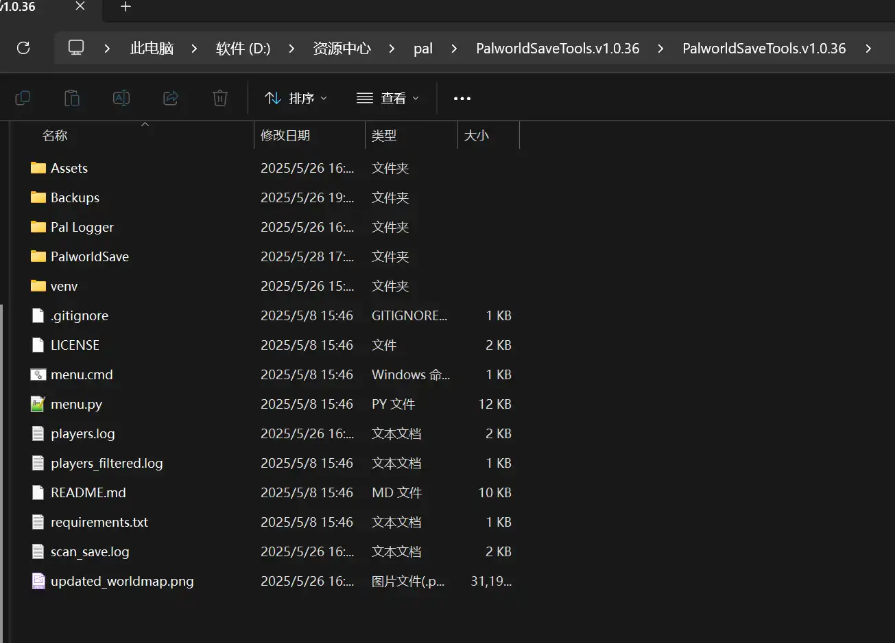Open the three-dot more options menu

462,98
